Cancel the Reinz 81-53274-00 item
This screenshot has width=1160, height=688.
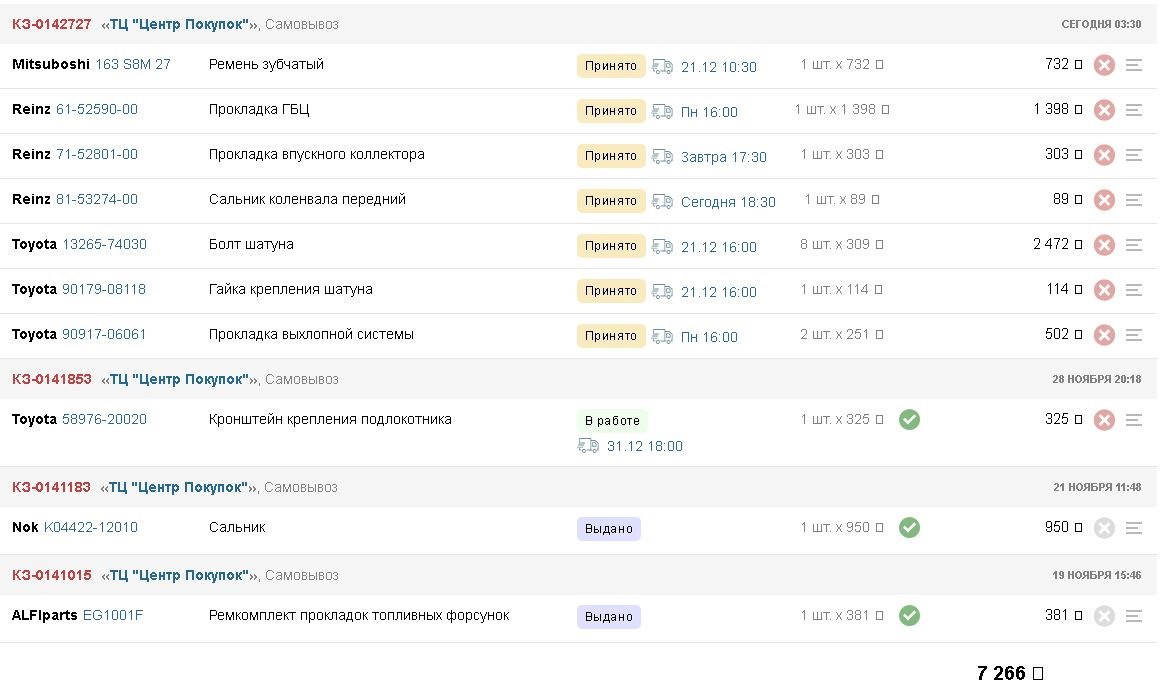pos(1104,200)
